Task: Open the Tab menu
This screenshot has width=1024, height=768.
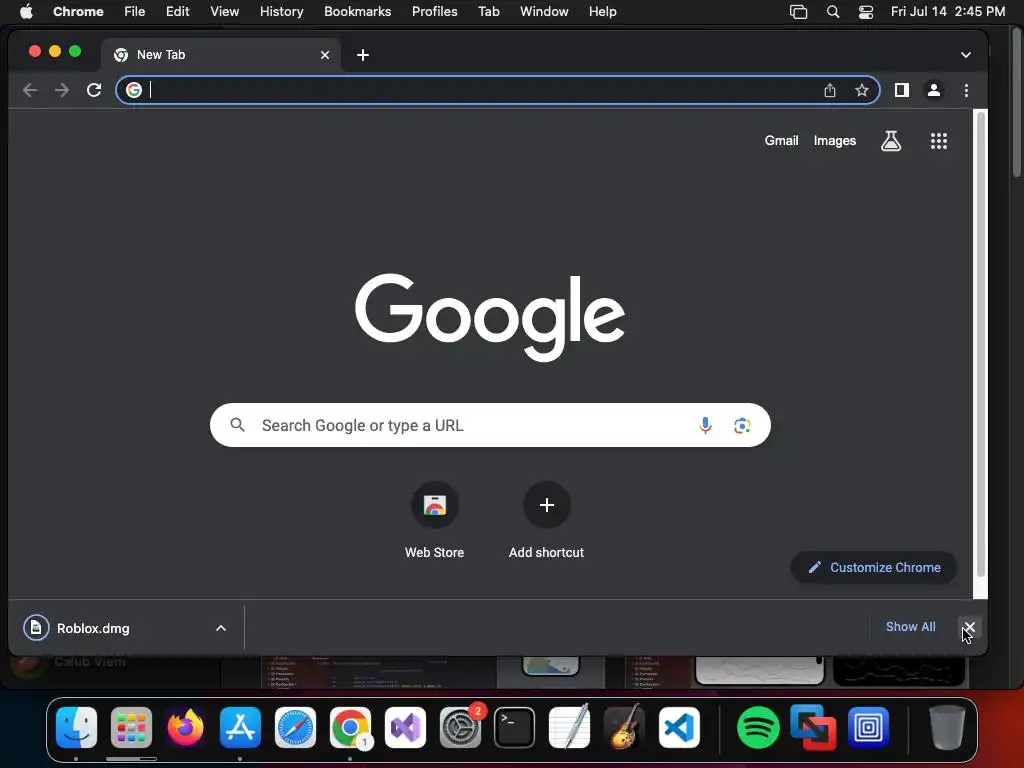Action: pos(488,12)
